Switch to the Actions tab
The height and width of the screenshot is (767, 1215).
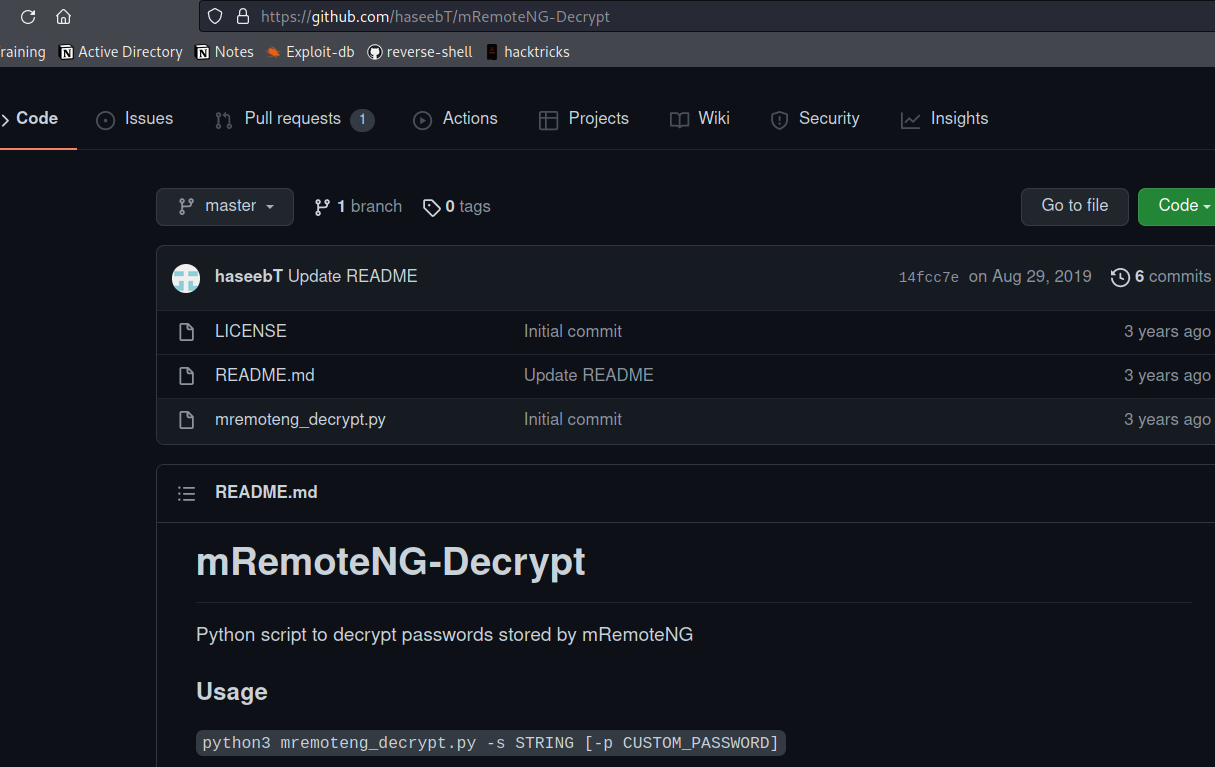pos(455,119)
